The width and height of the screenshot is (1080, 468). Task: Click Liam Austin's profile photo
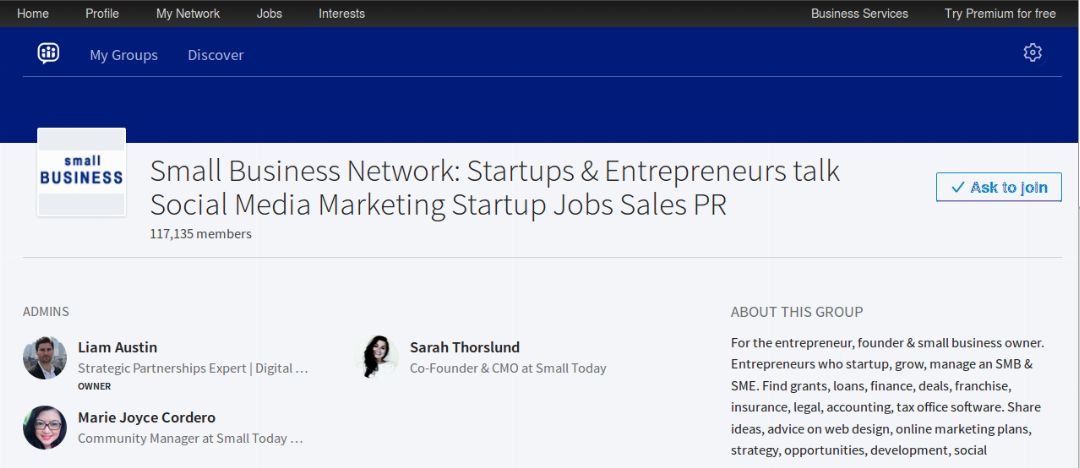click(x=45, y=357)
